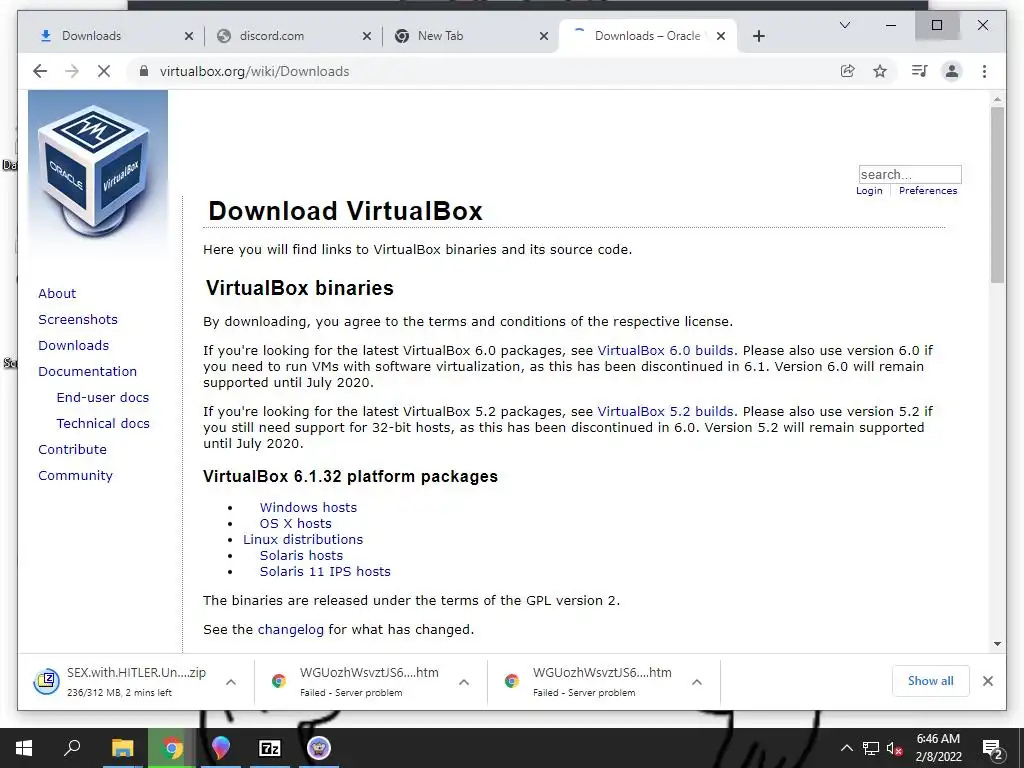
Task: Expand options for first failed htm download
Action: [x=464, y=682]
